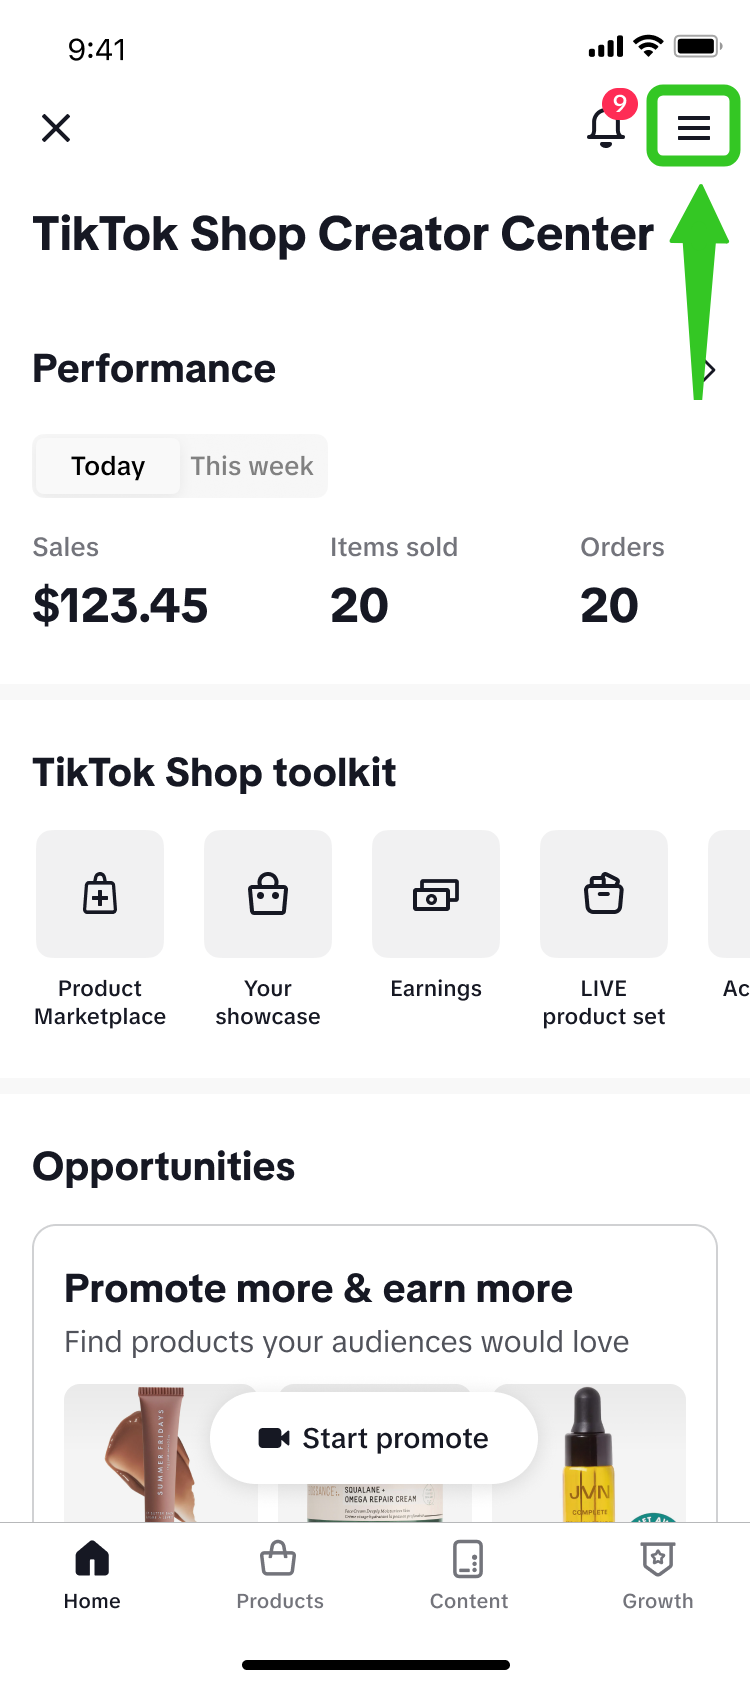Open the Your showcase tool

268,895
